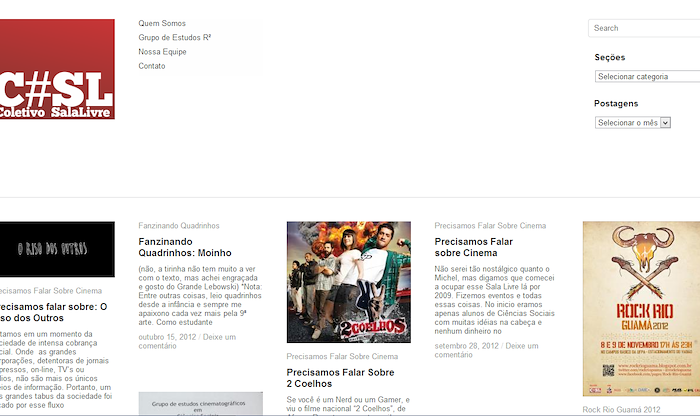Viewport: 700px width, 416px height.
Task: Open the Precisamos Falar Sobre 2 Coelhos title
Action: (341, 378)
